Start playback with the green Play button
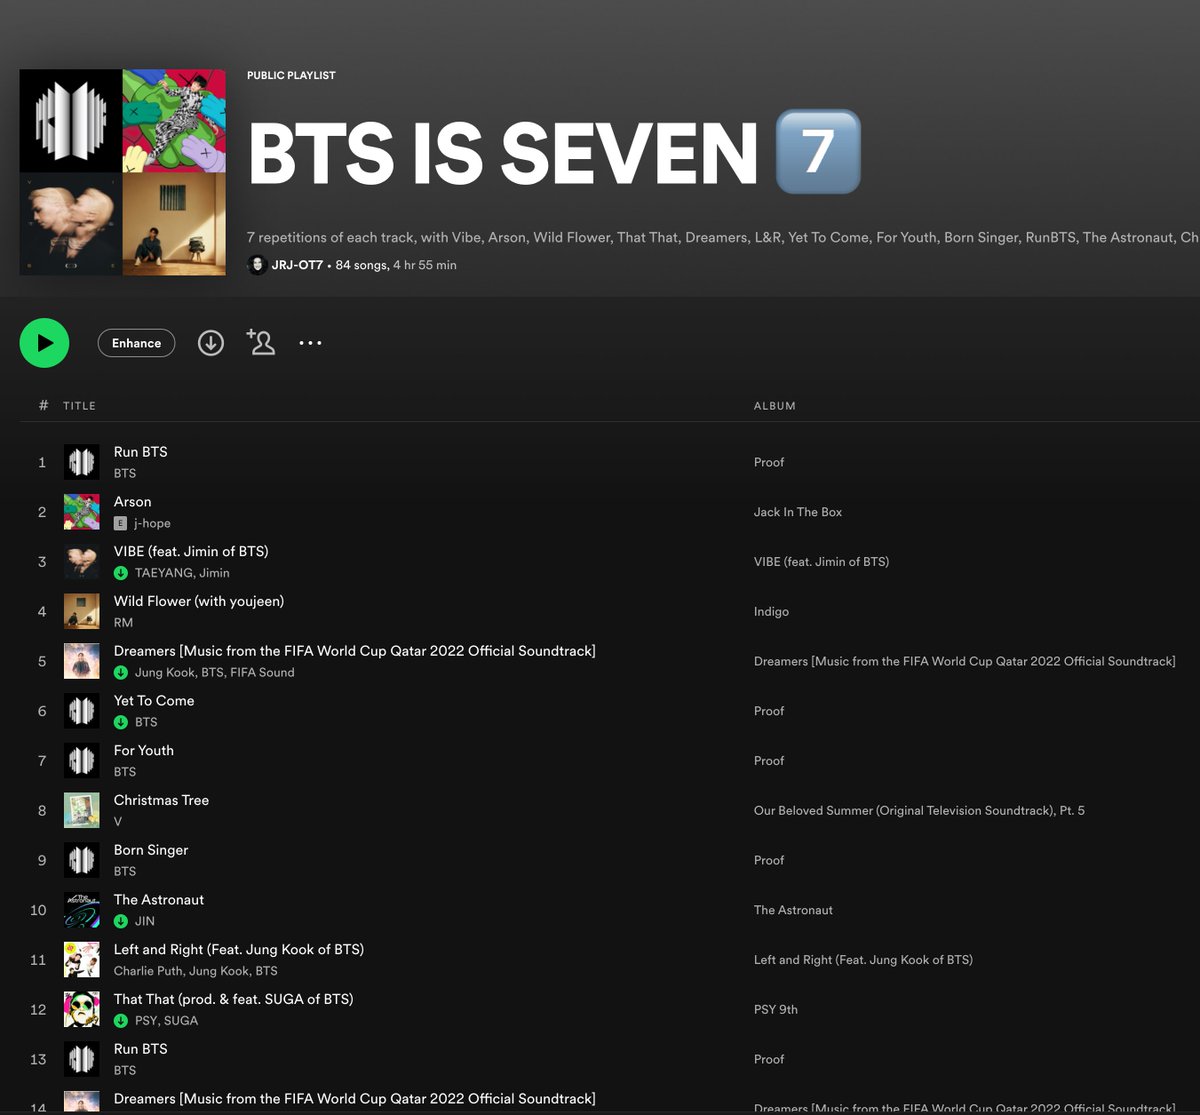 tap(44, 343)
